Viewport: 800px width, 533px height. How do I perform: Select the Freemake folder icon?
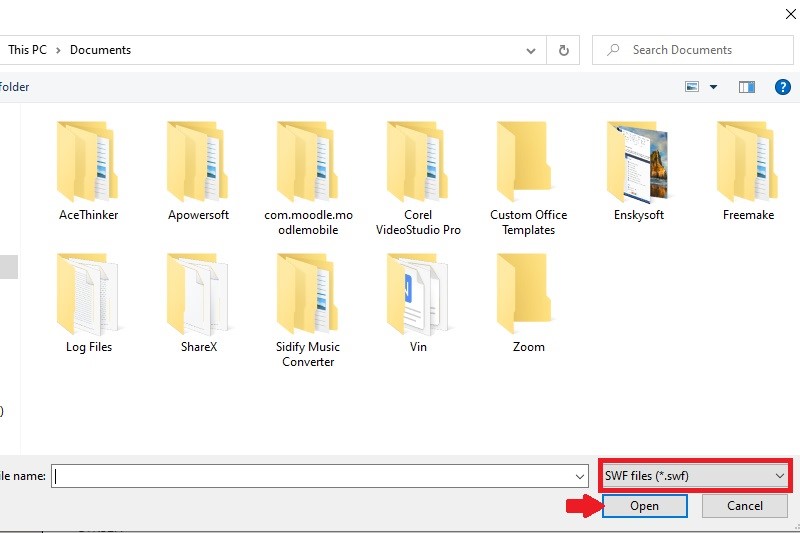[747, 161]
